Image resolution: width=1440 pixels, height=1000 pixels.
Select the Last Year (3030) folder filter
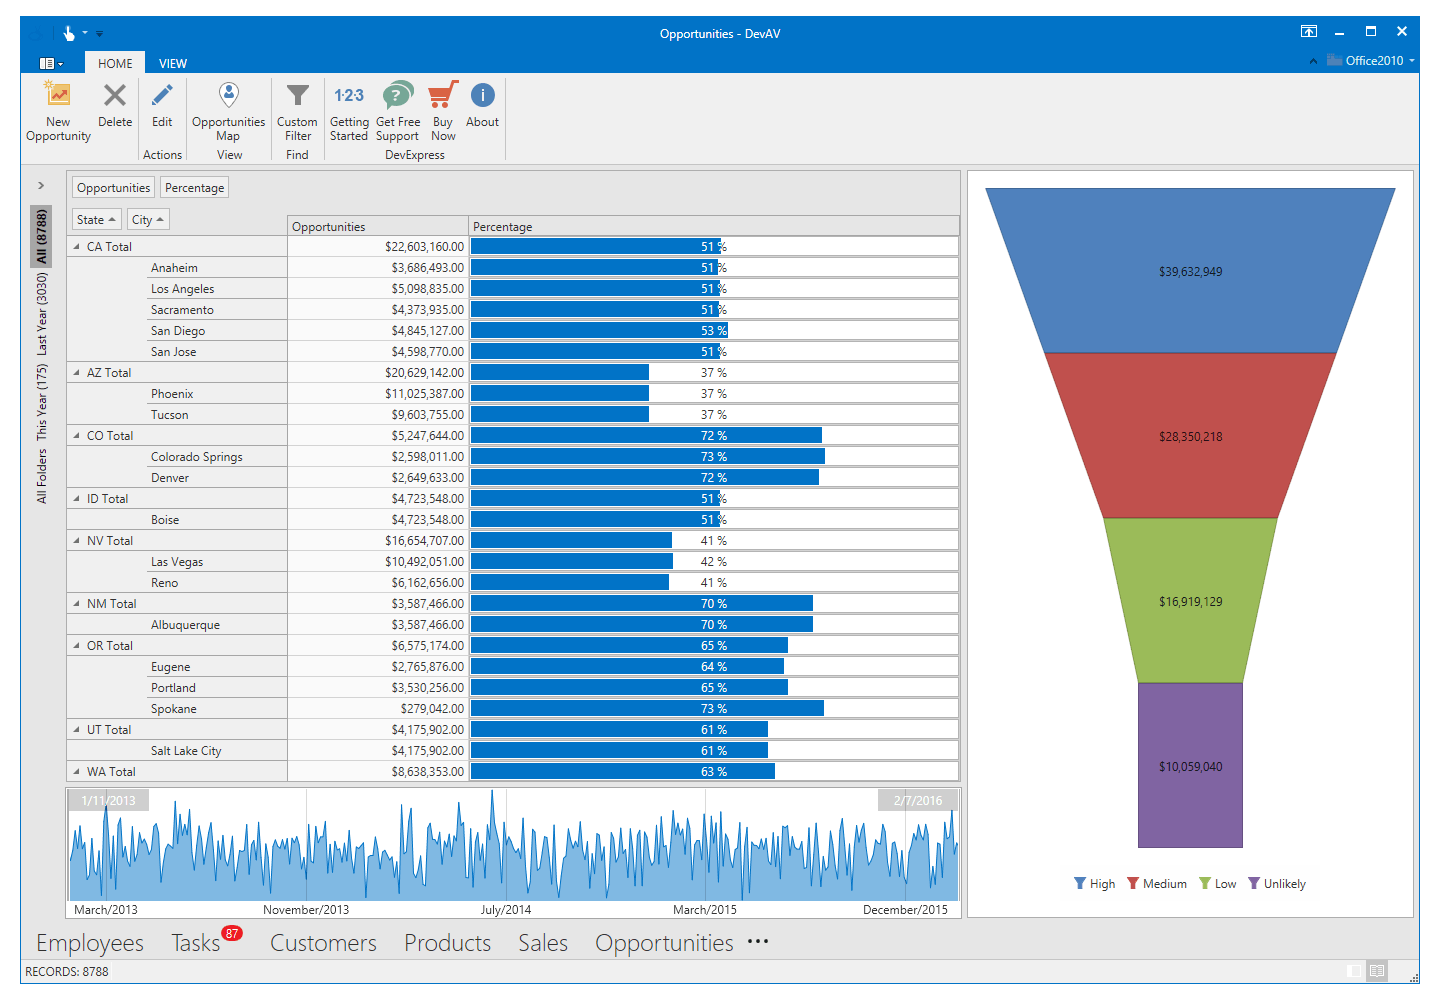click(x=42, y=314)
